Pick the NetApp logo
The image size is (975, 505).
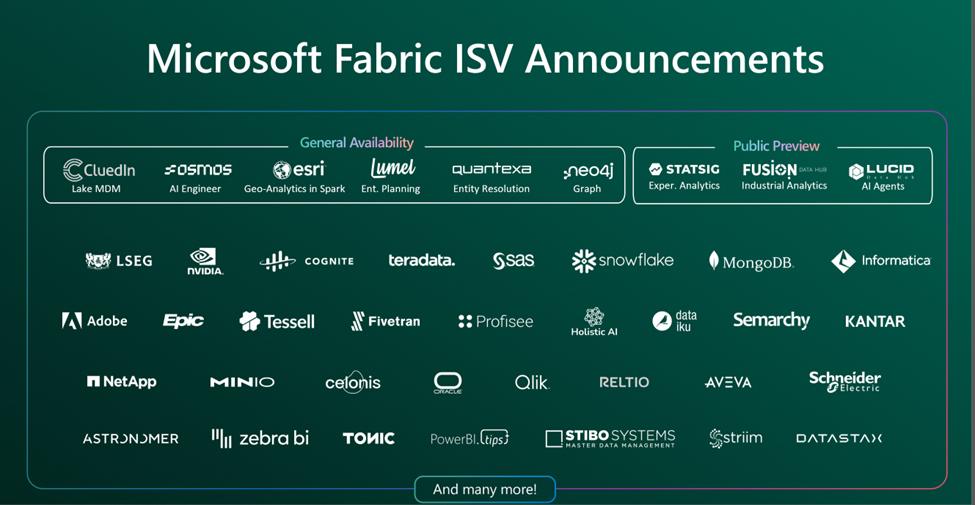click(x=121, y=382)
